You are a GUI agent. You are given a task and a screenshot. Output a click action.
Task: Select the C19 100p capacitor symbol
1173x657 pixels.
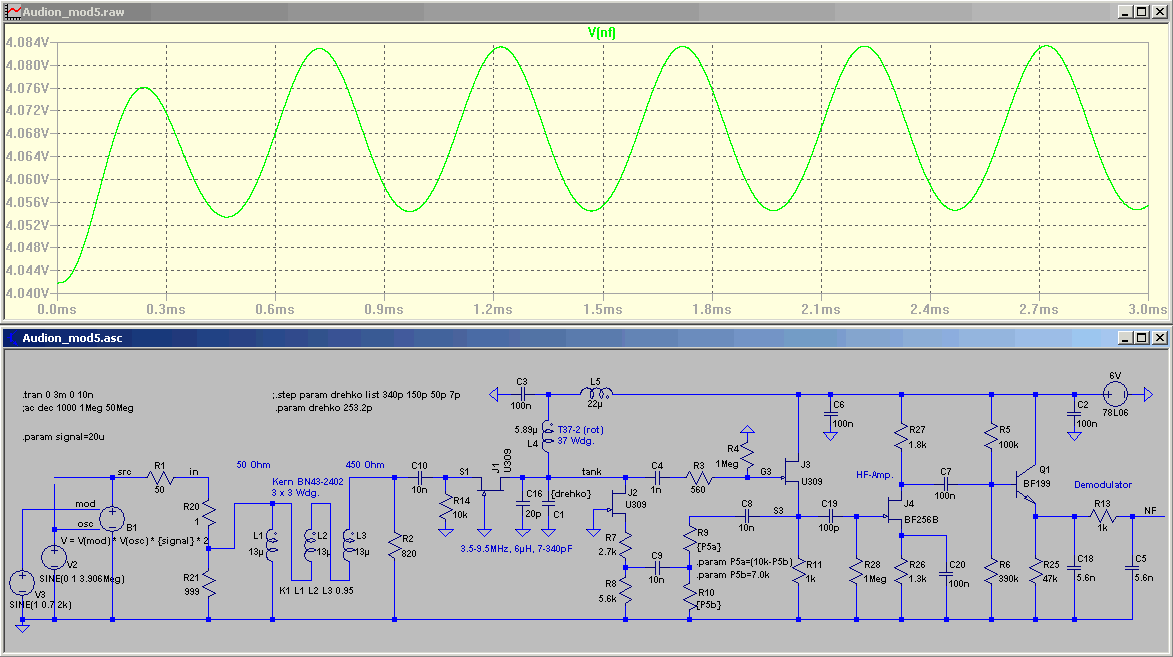(830, 516)
